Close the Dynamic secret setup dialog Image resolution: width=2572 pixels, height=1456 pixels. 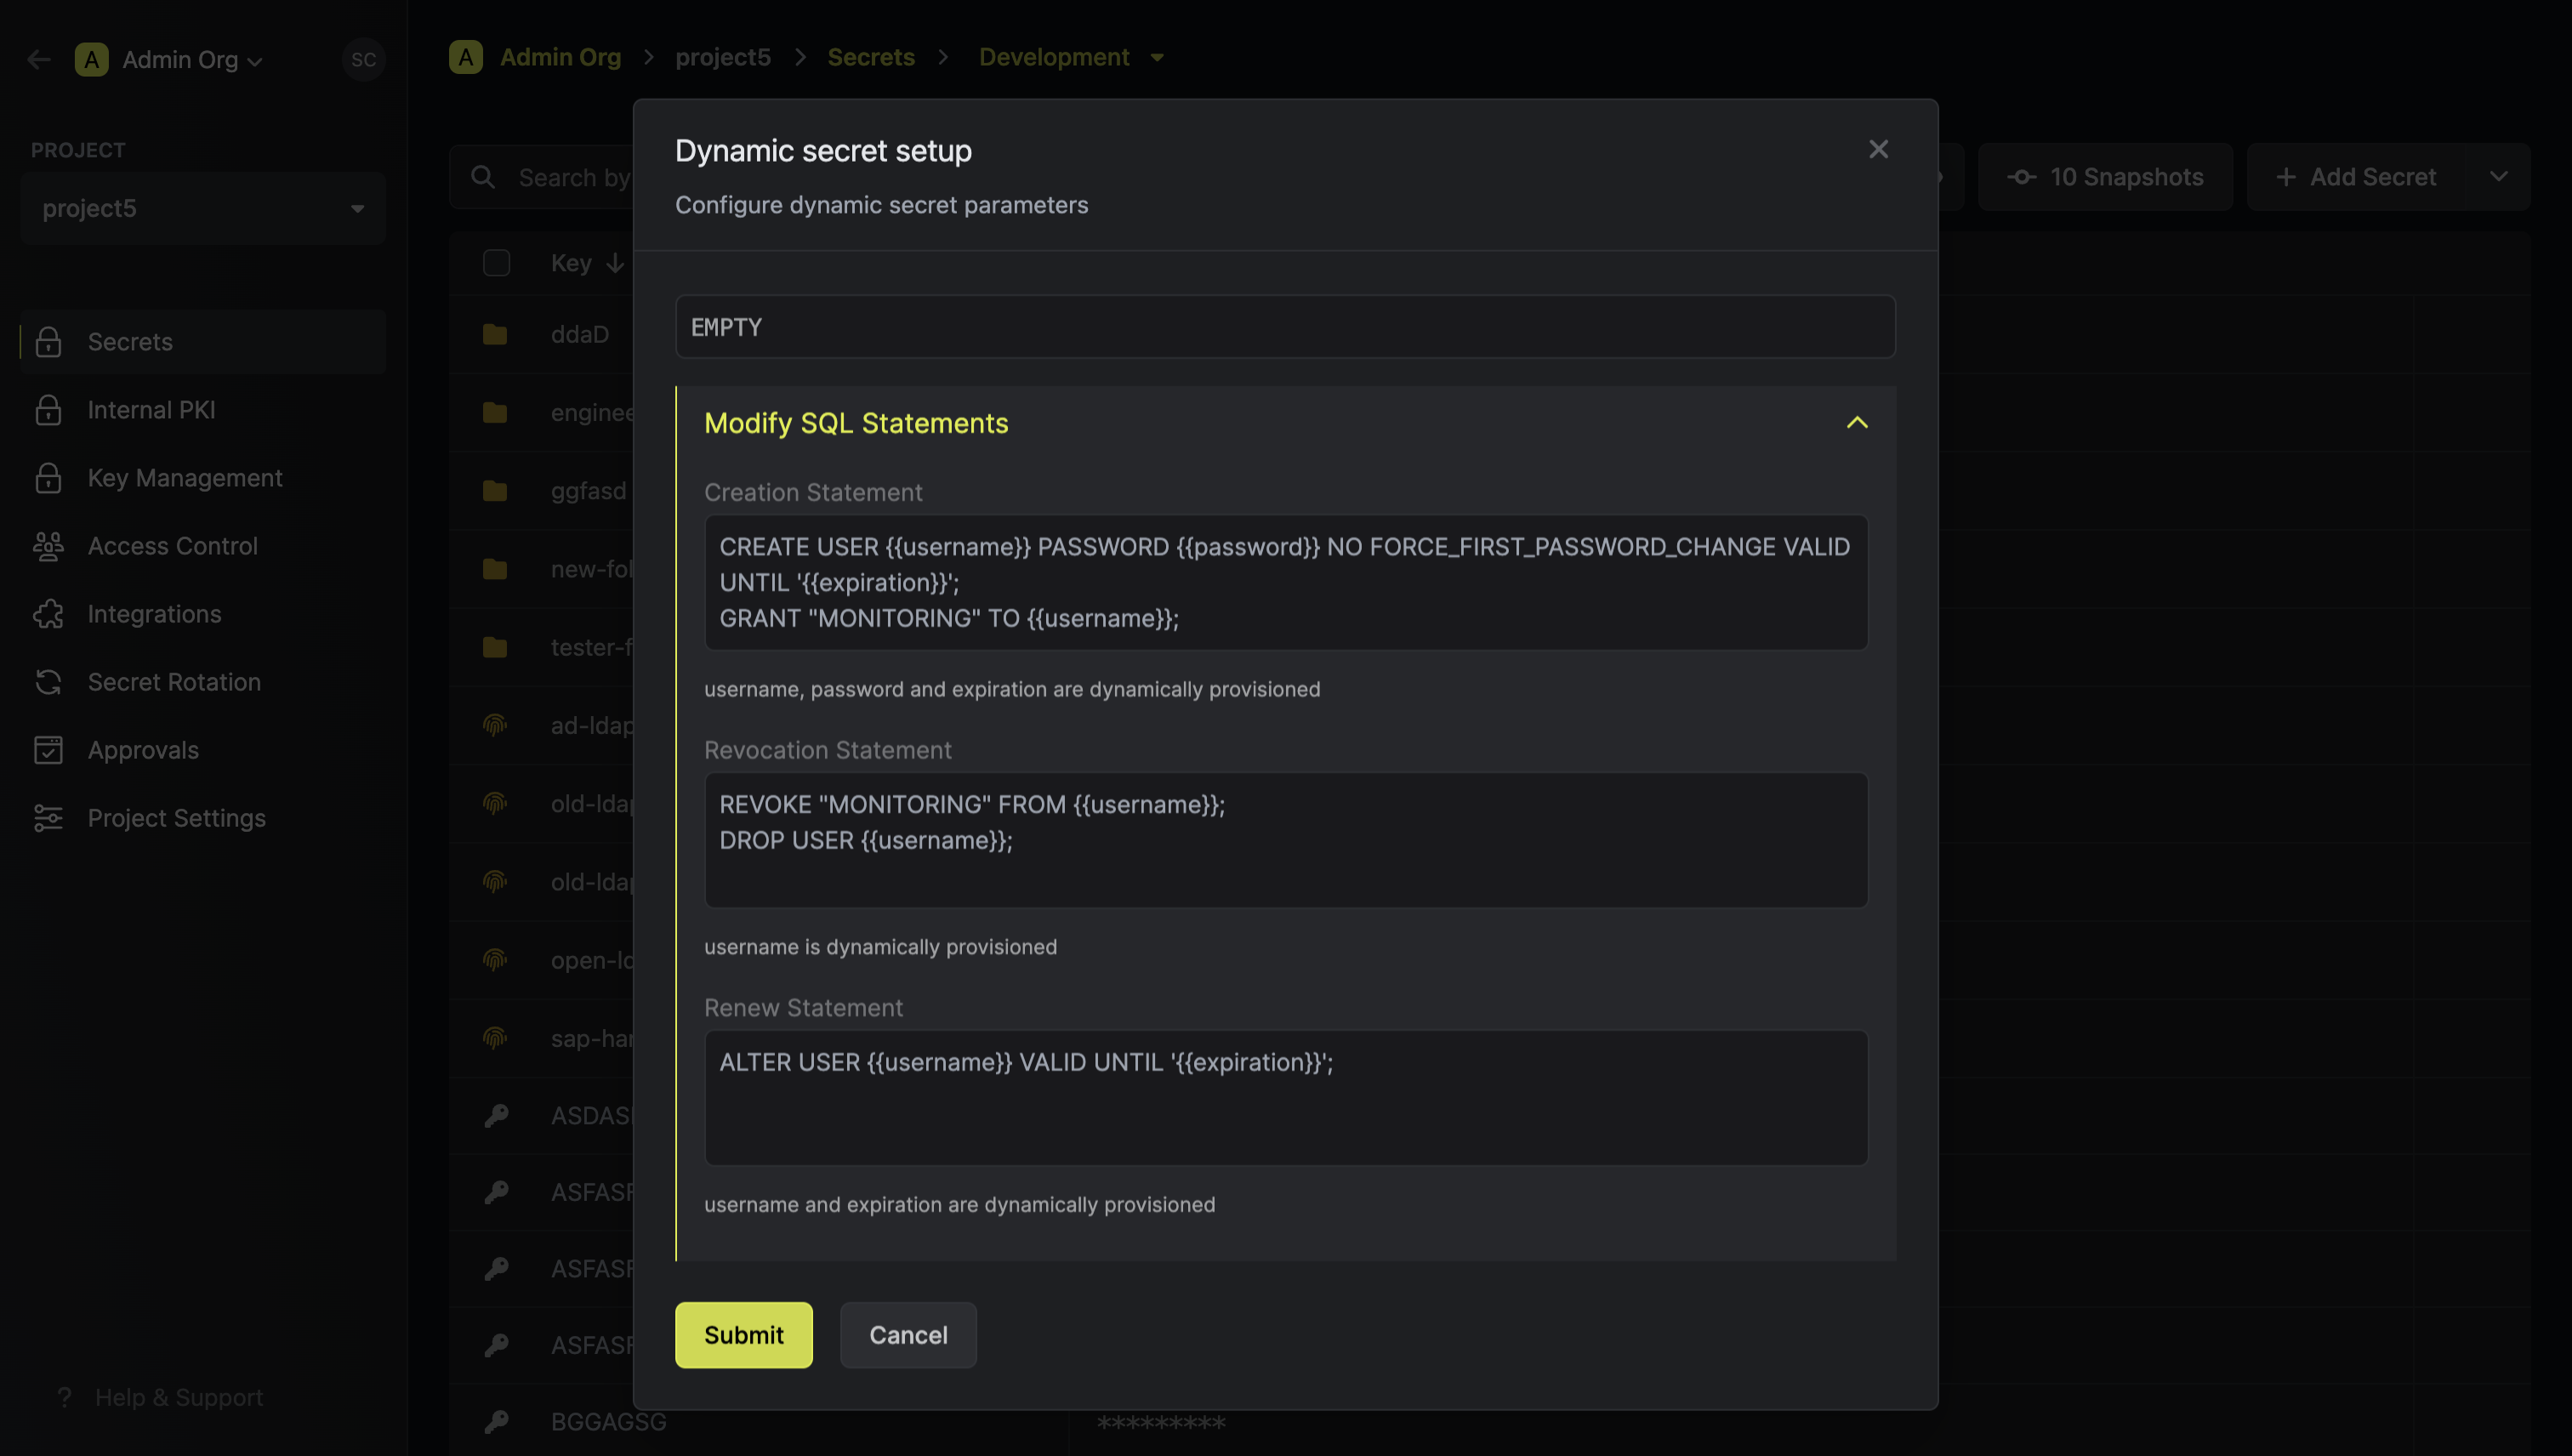click(1878, 149)
